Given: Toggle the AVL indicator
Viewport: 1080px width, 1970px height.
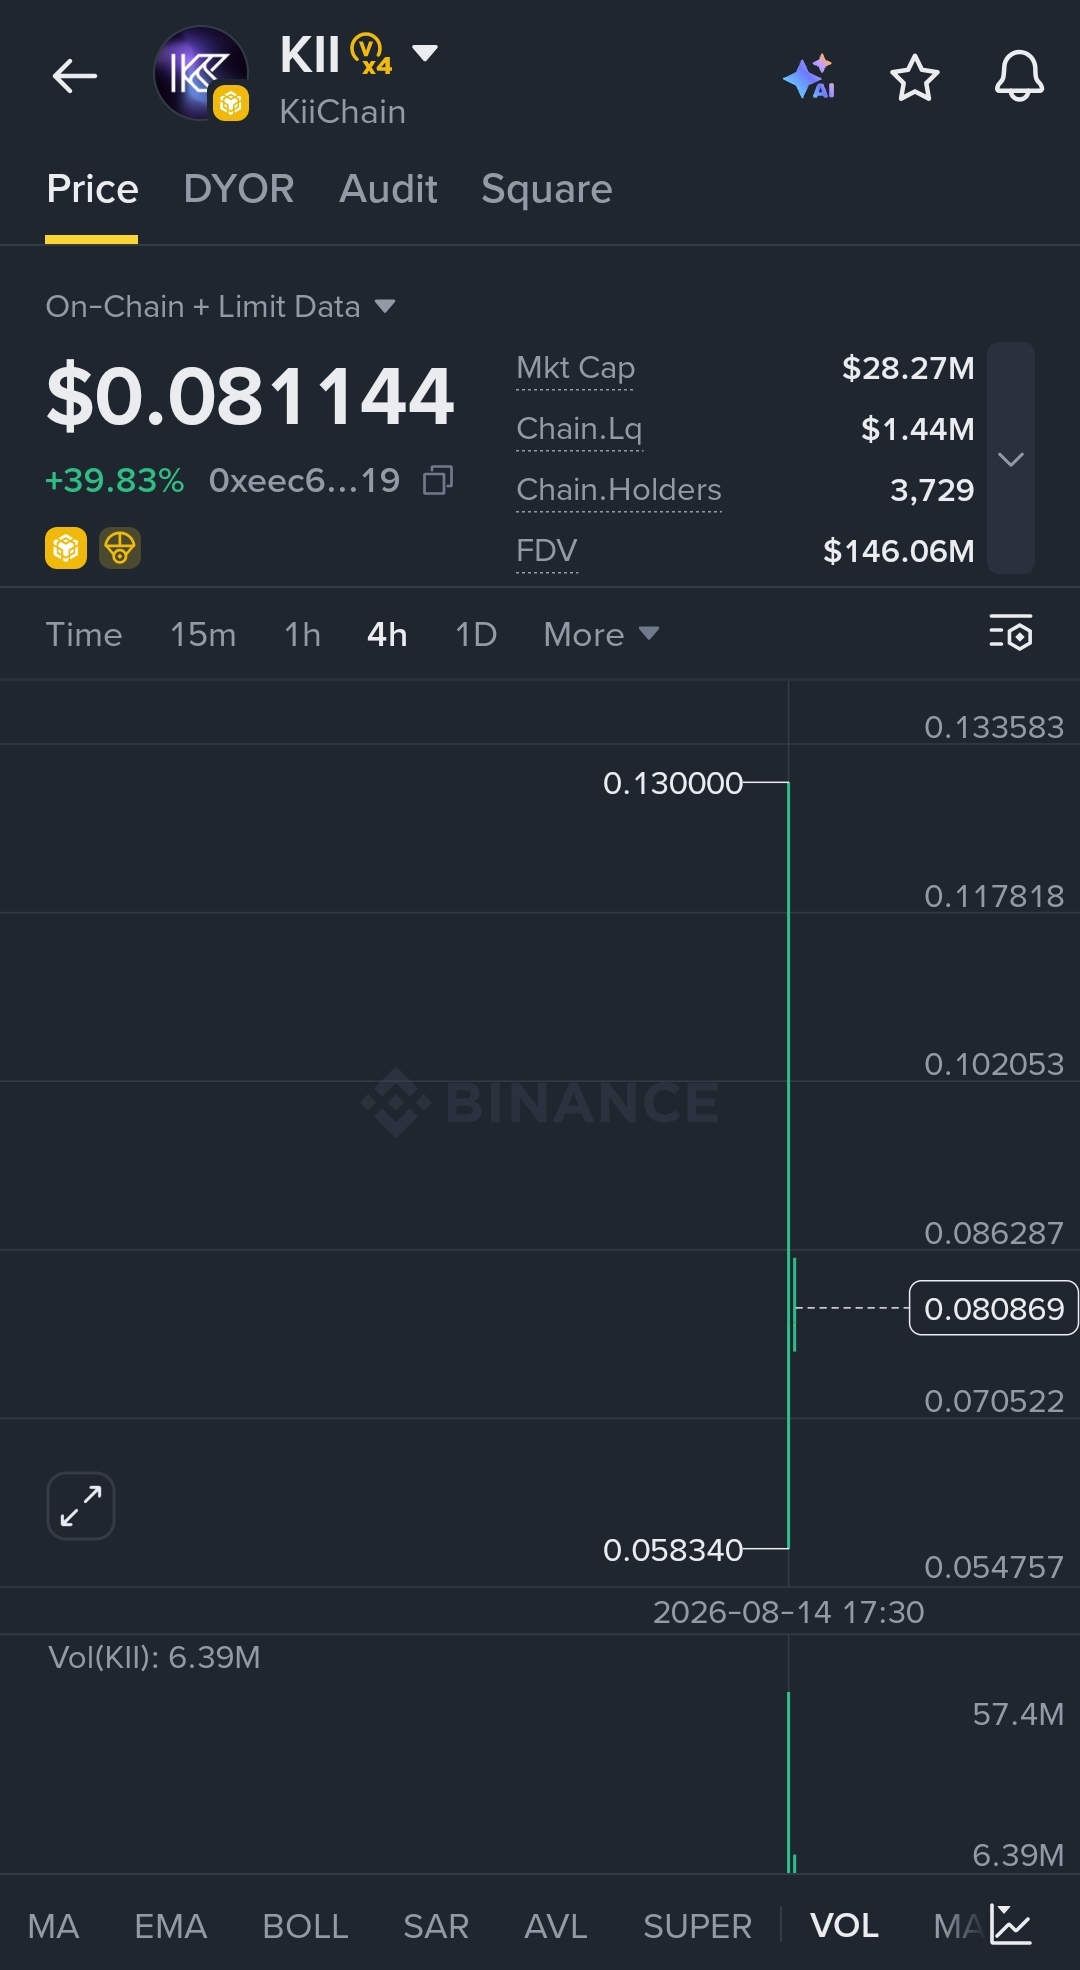Looking at the screenshot, I should point(556,1926).
